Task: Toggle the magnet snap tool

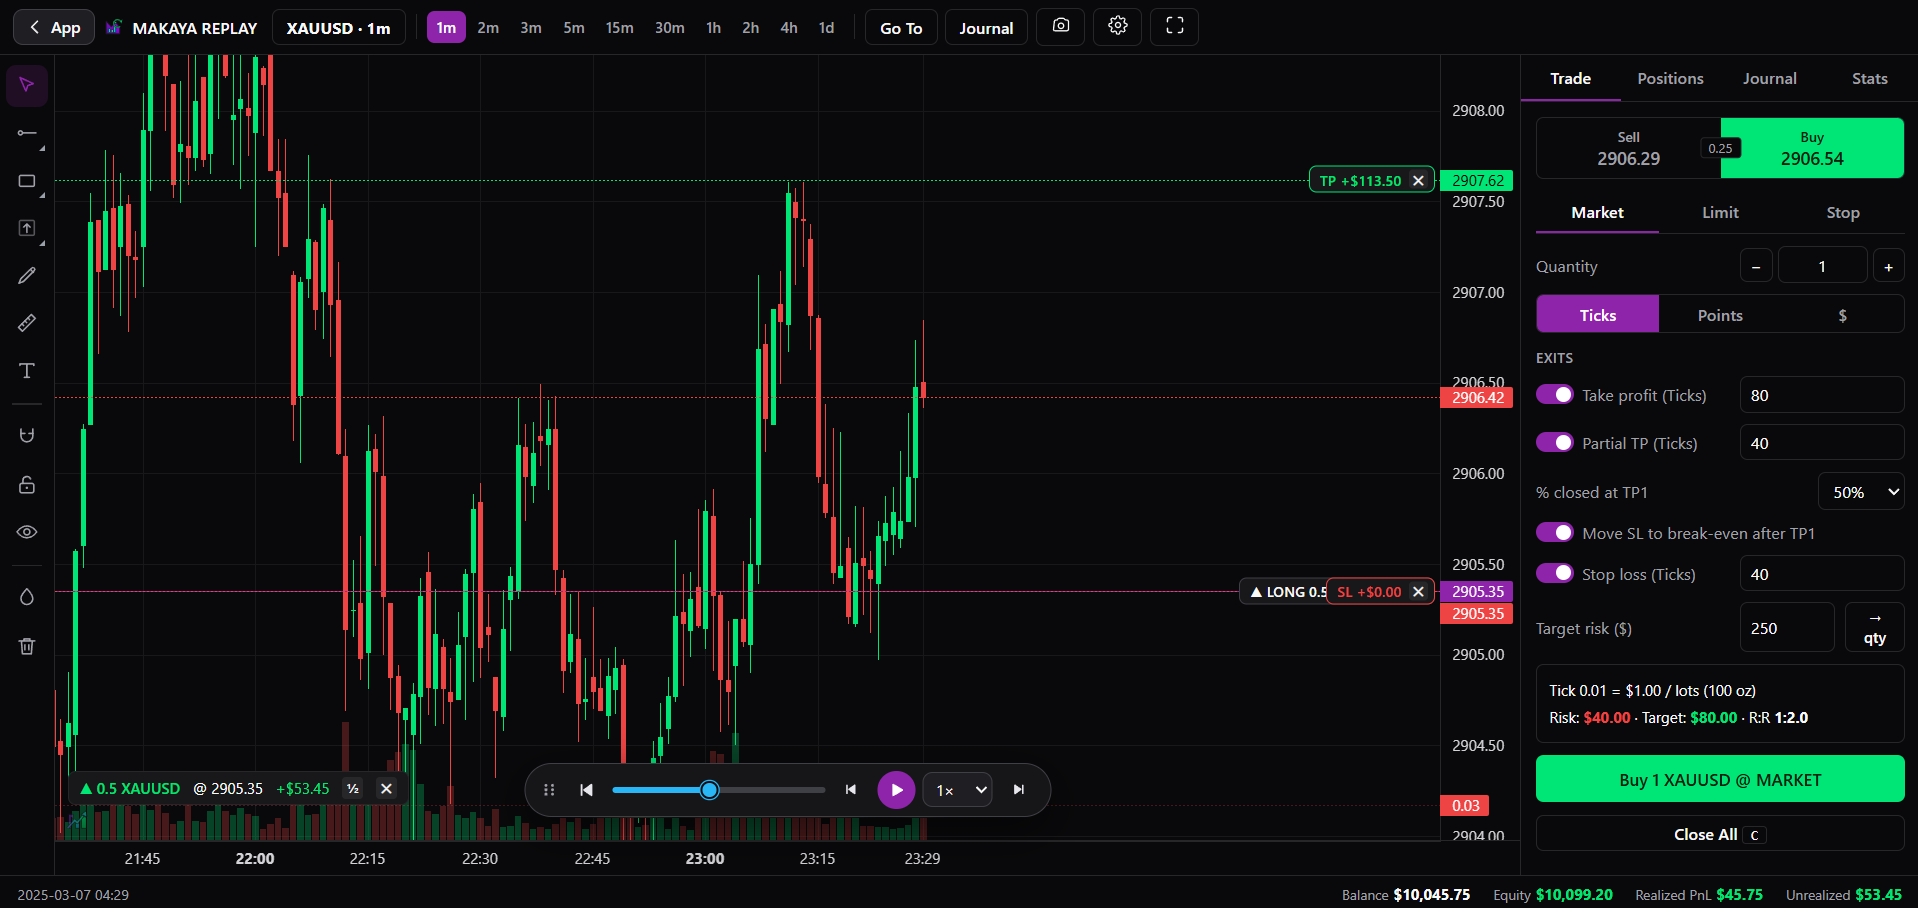Action: (x=27, y=435)
